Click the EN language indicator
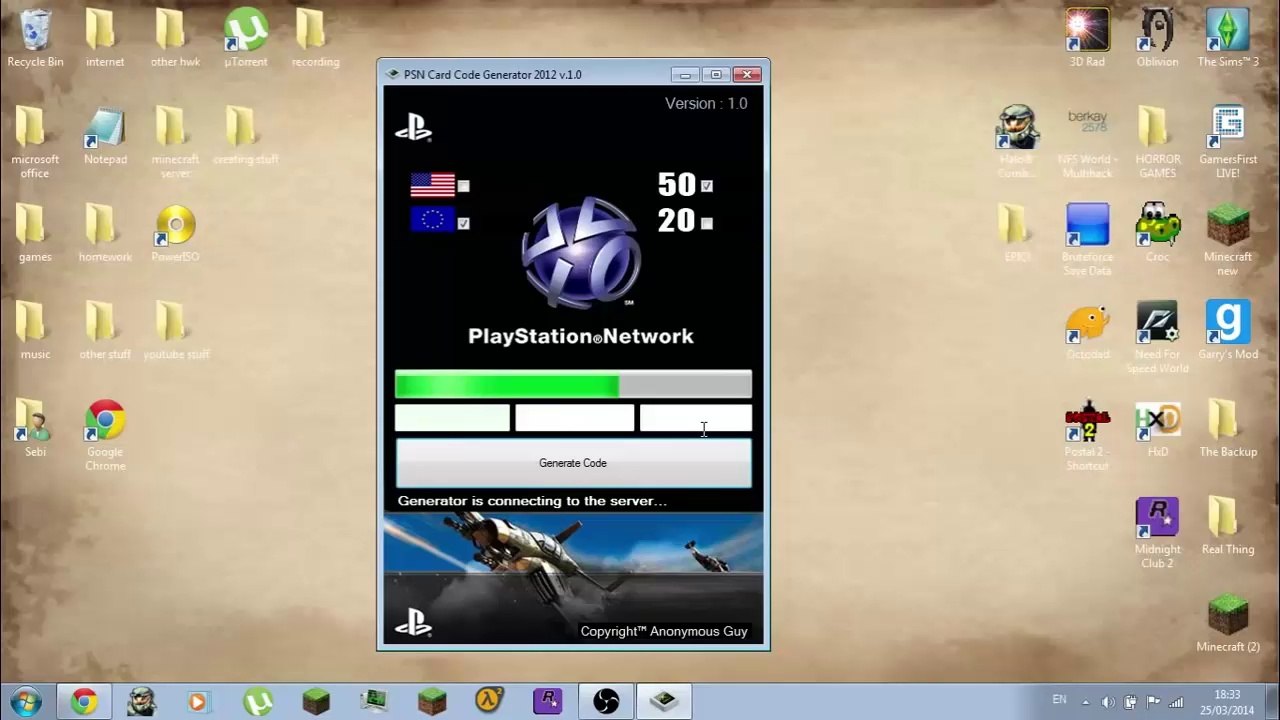 1060,700
